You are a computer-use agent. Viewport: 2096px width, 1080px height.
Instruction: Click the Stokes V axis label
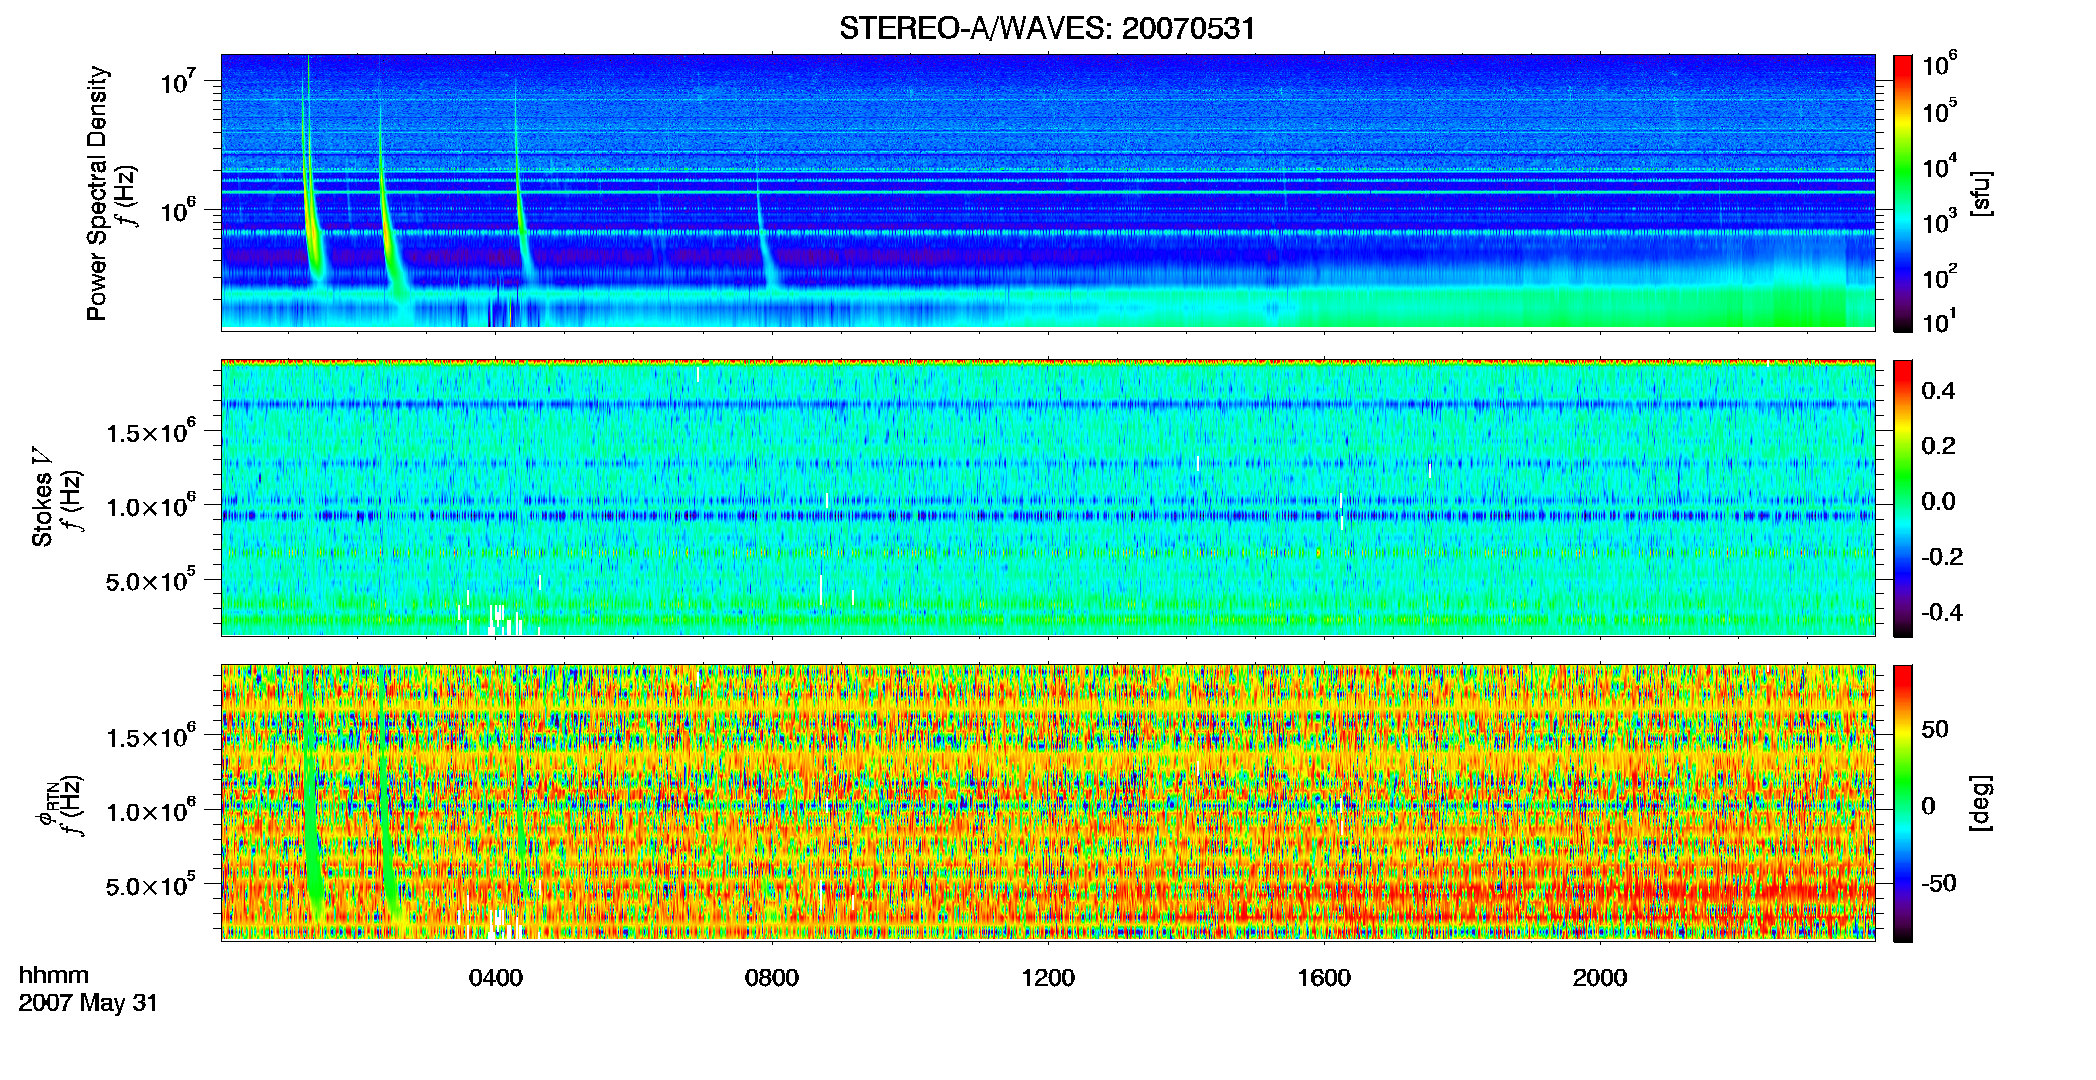tap(42, 497)
